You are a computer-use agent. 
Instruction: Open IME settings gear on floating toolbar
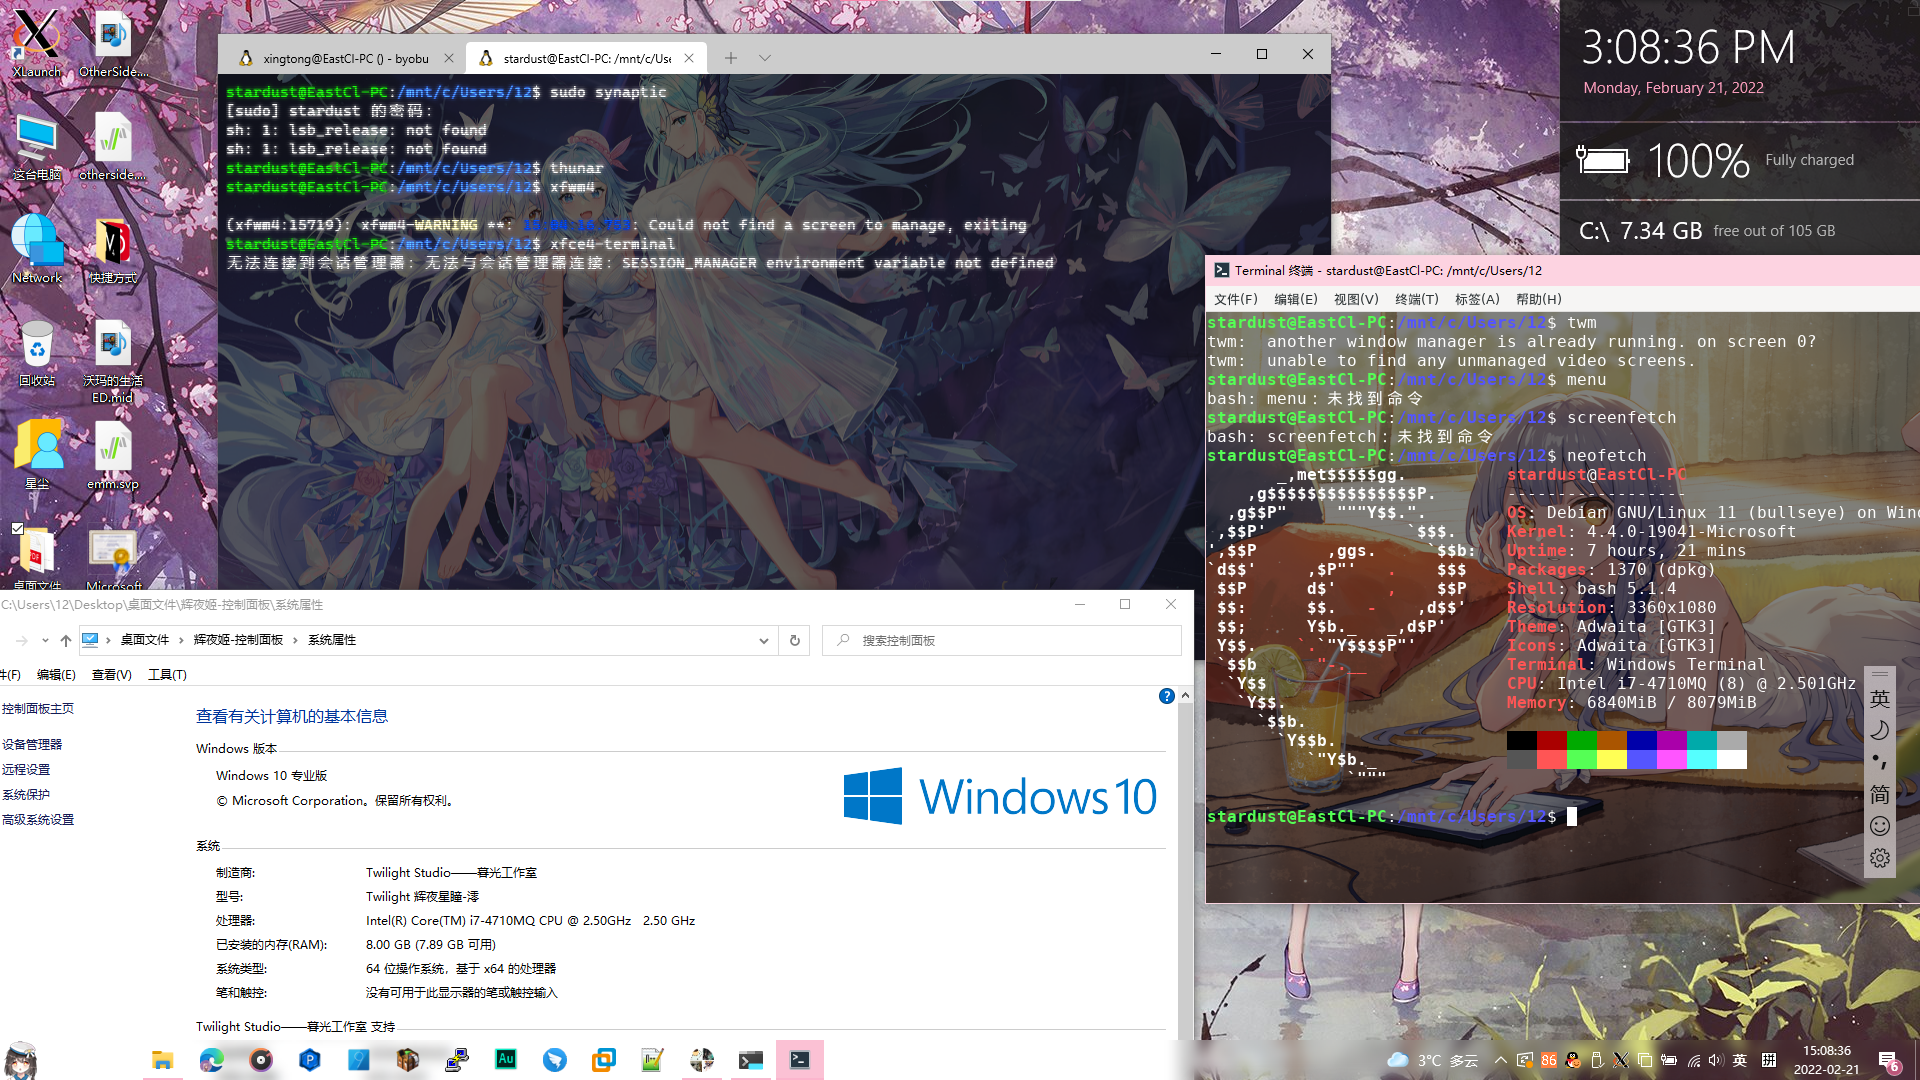click(x=1880, y=858)
